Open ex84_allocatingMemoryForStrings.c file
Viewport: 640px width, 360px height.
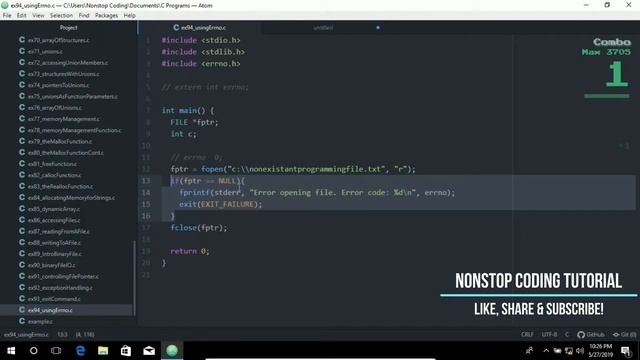[71, 197]
